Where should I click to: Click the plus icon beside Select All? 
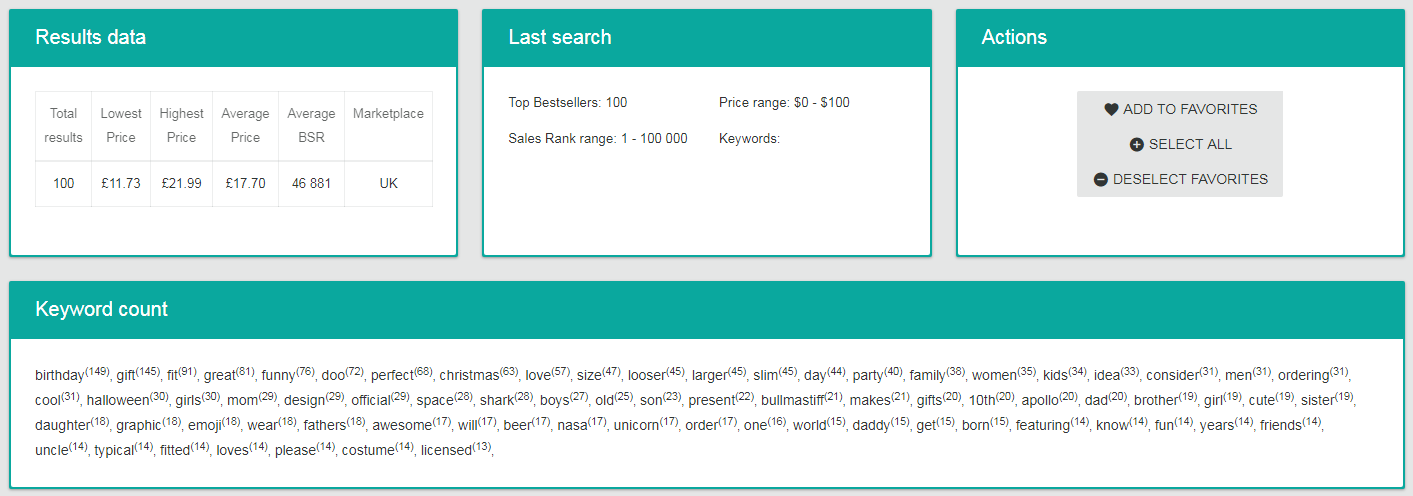coord(1136,145)
